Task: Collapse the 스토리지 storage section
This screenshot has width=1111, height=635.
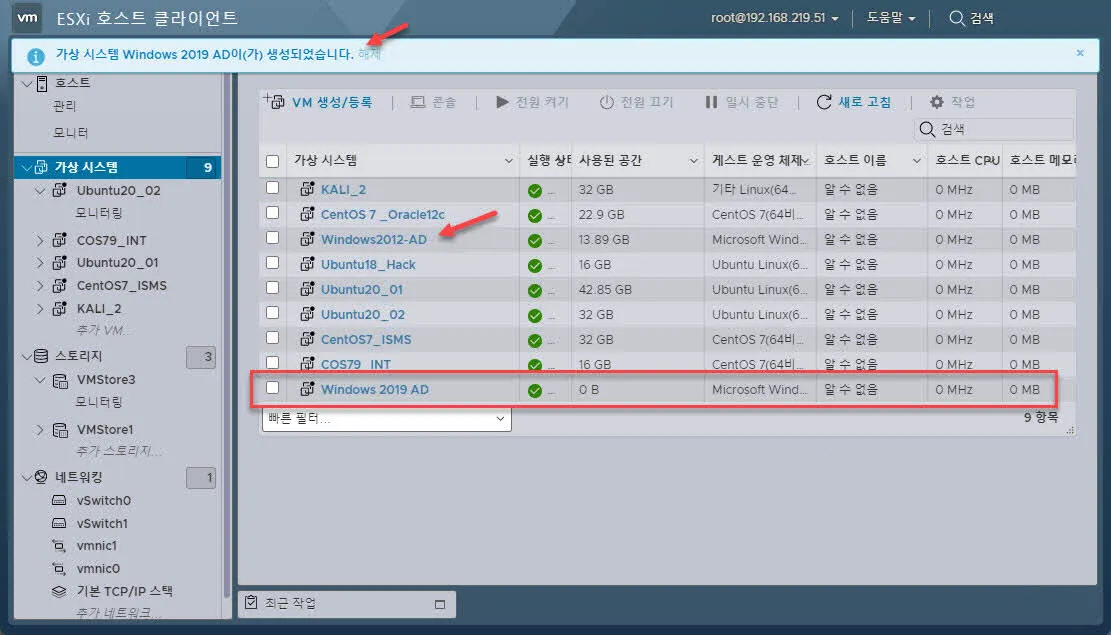Action: (26, 356)
